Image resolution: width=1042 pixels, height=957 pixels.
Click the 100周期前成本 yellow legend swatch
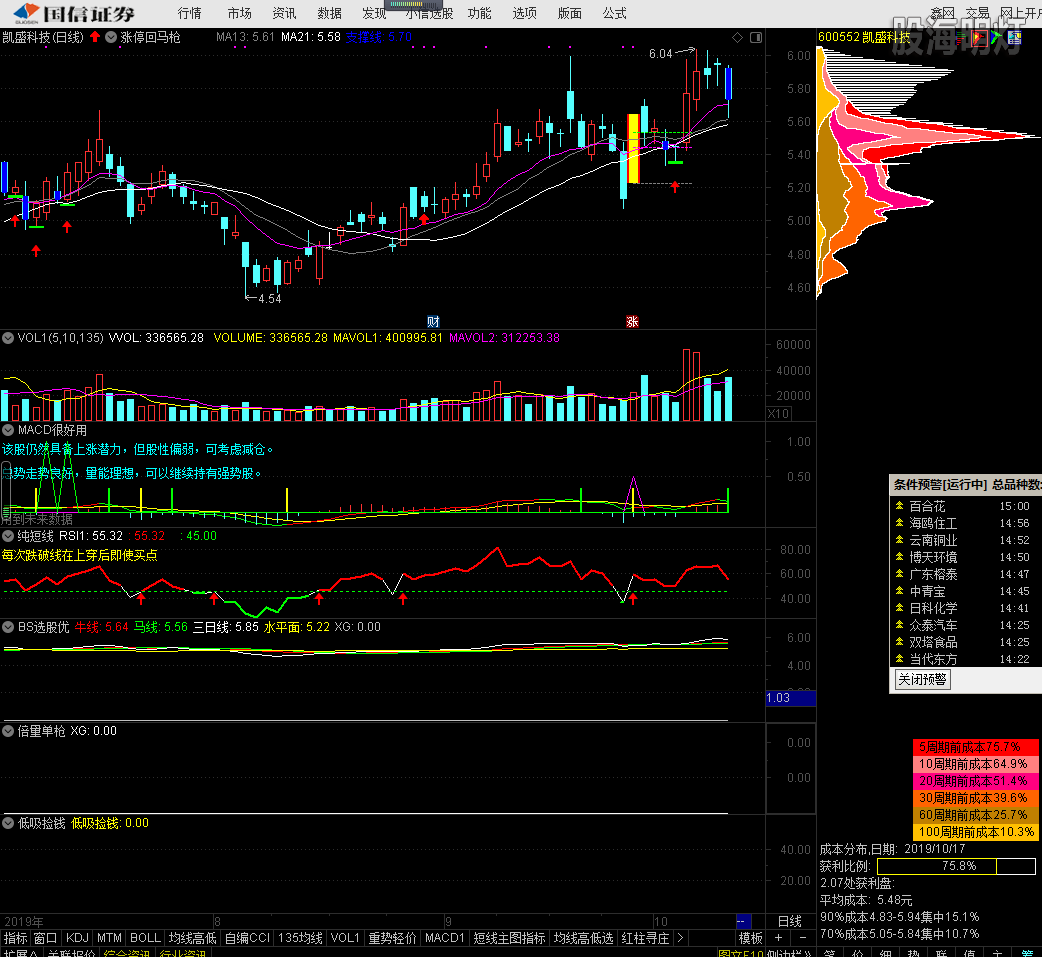(x=976, y=832)
